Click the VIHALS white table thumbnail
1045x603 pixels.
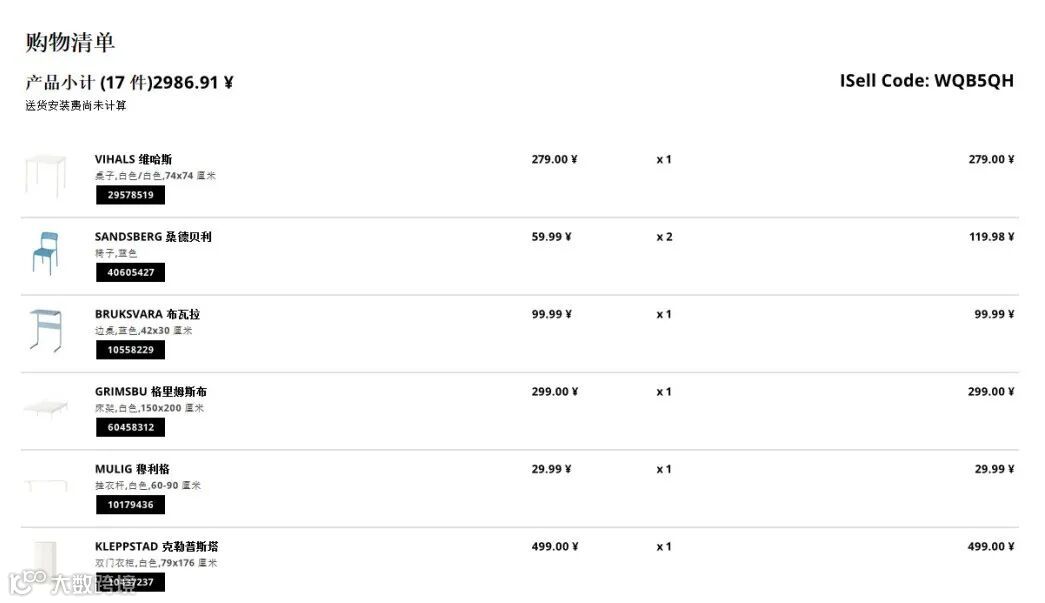(45, 175)
